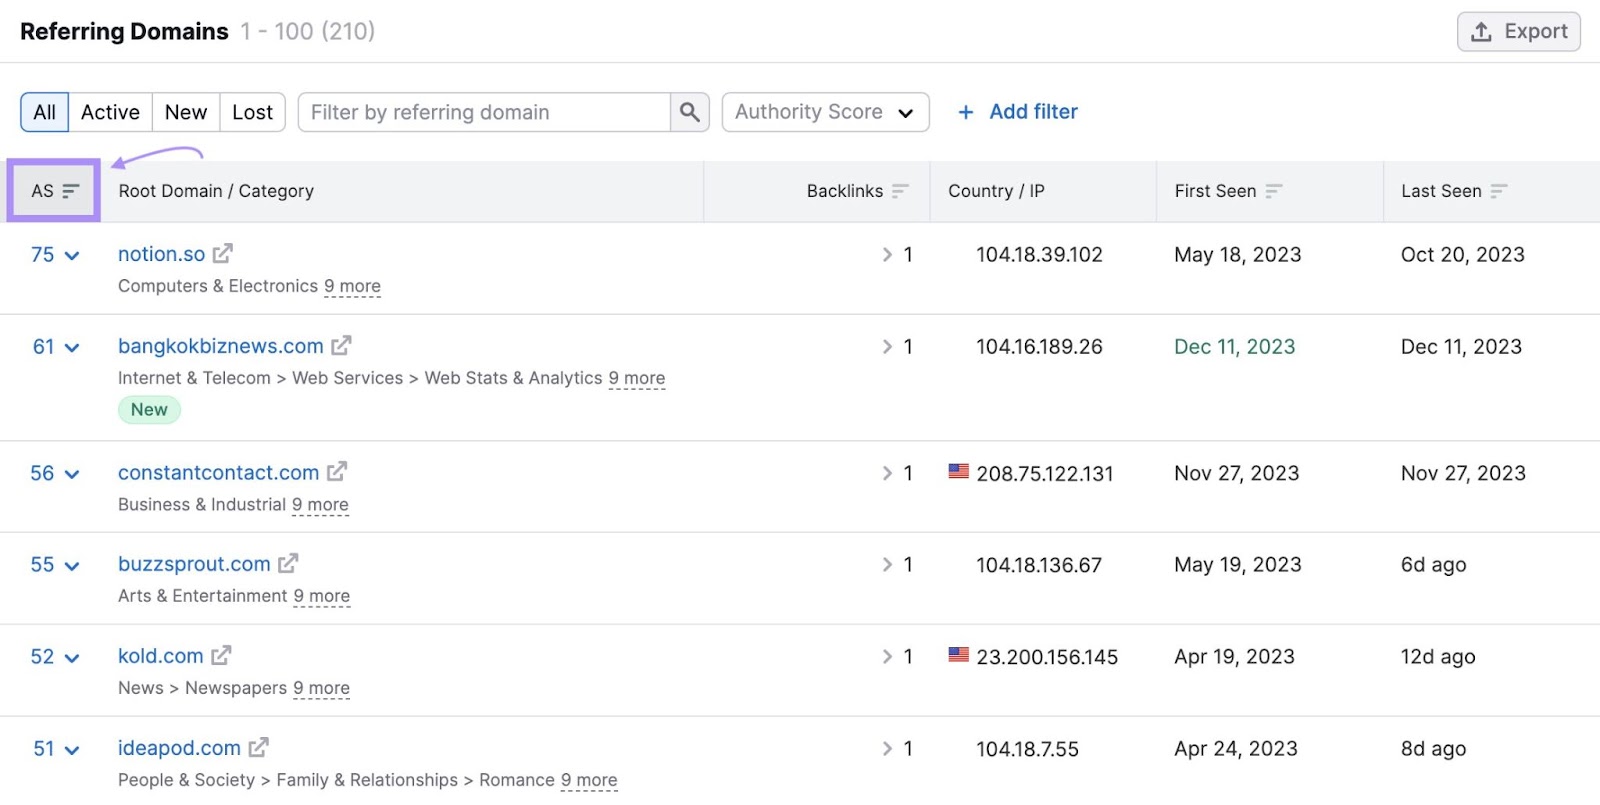This screenshot has height=805, width=1600.
Task: Show 9 more categories for kold.com
Action: coord(321,688)
